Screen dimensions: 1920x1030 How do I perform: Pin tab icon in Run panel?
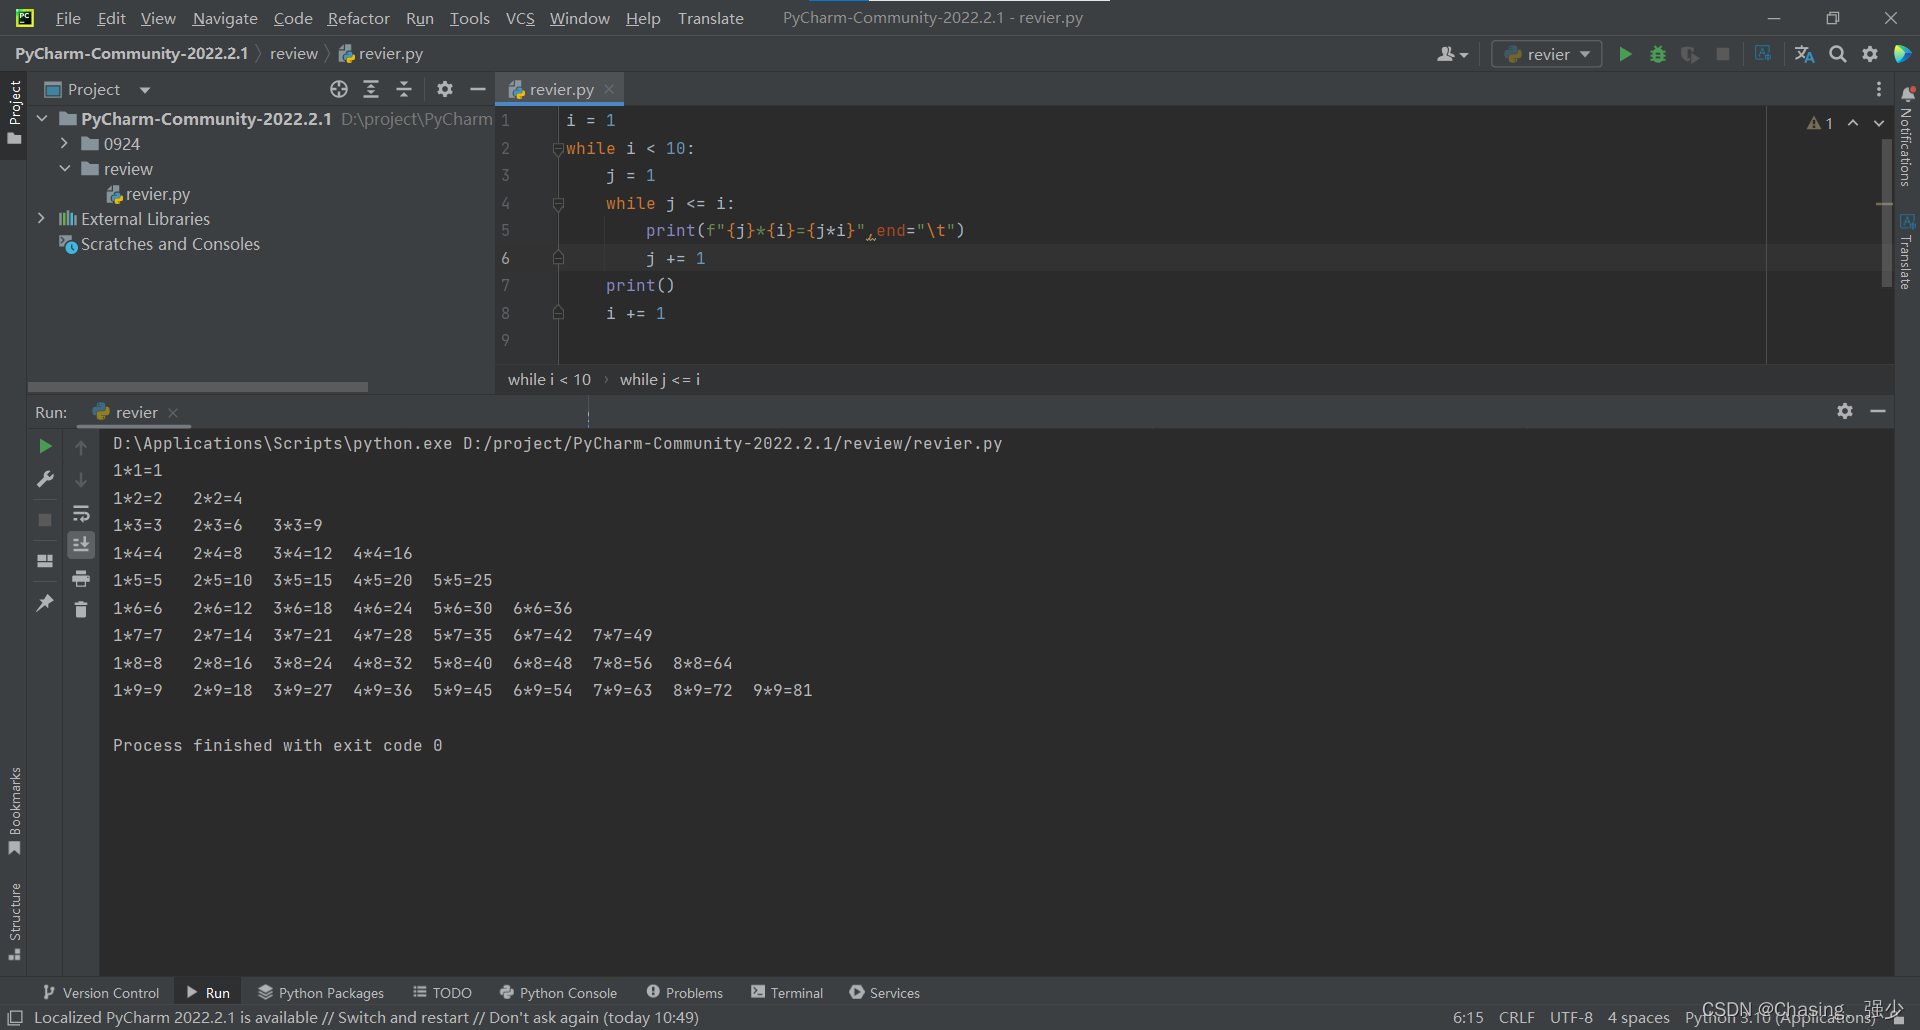(x=45, y=602)
